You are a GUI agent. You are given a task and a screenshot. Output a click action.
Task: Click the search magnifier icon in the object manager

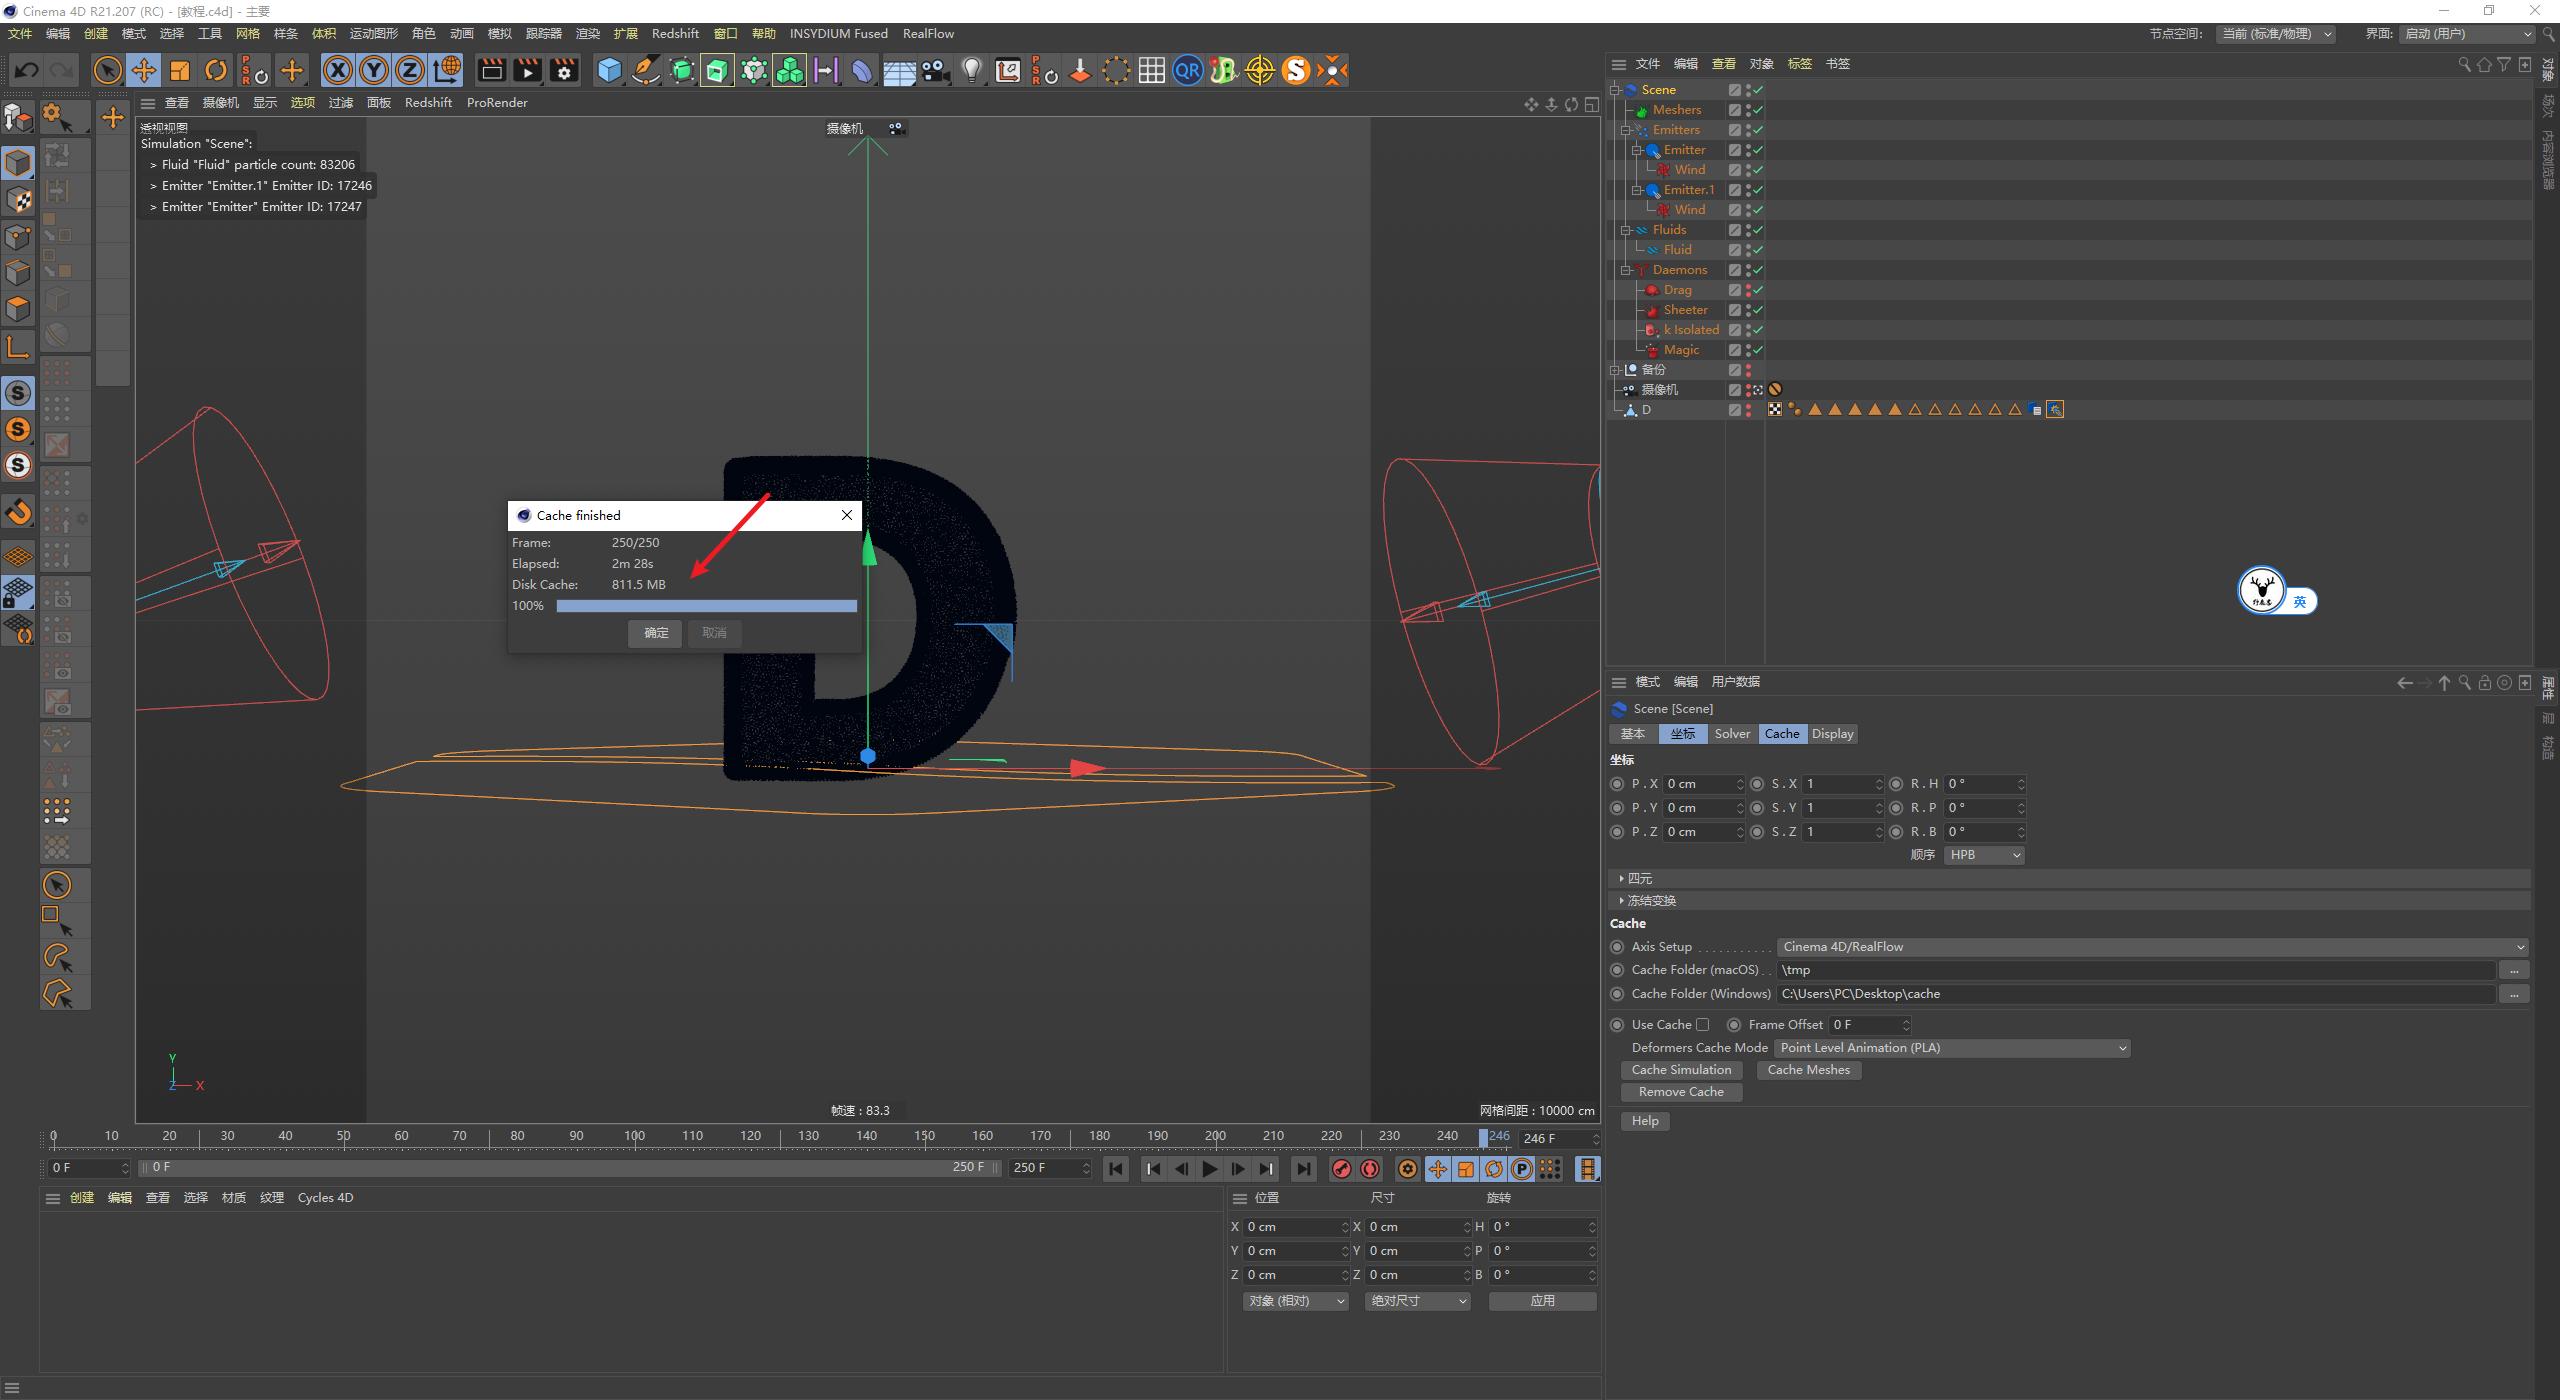click(x=2463, y=63)
